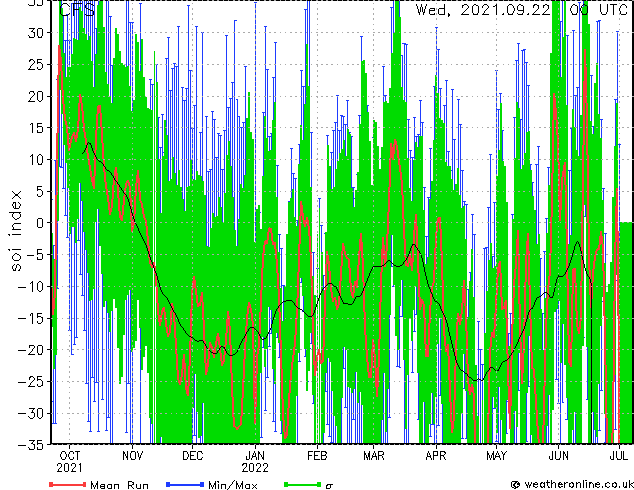Click the Min/Max legend label
The height and width of the screenshot is (490, 634).
coord(232,485)
